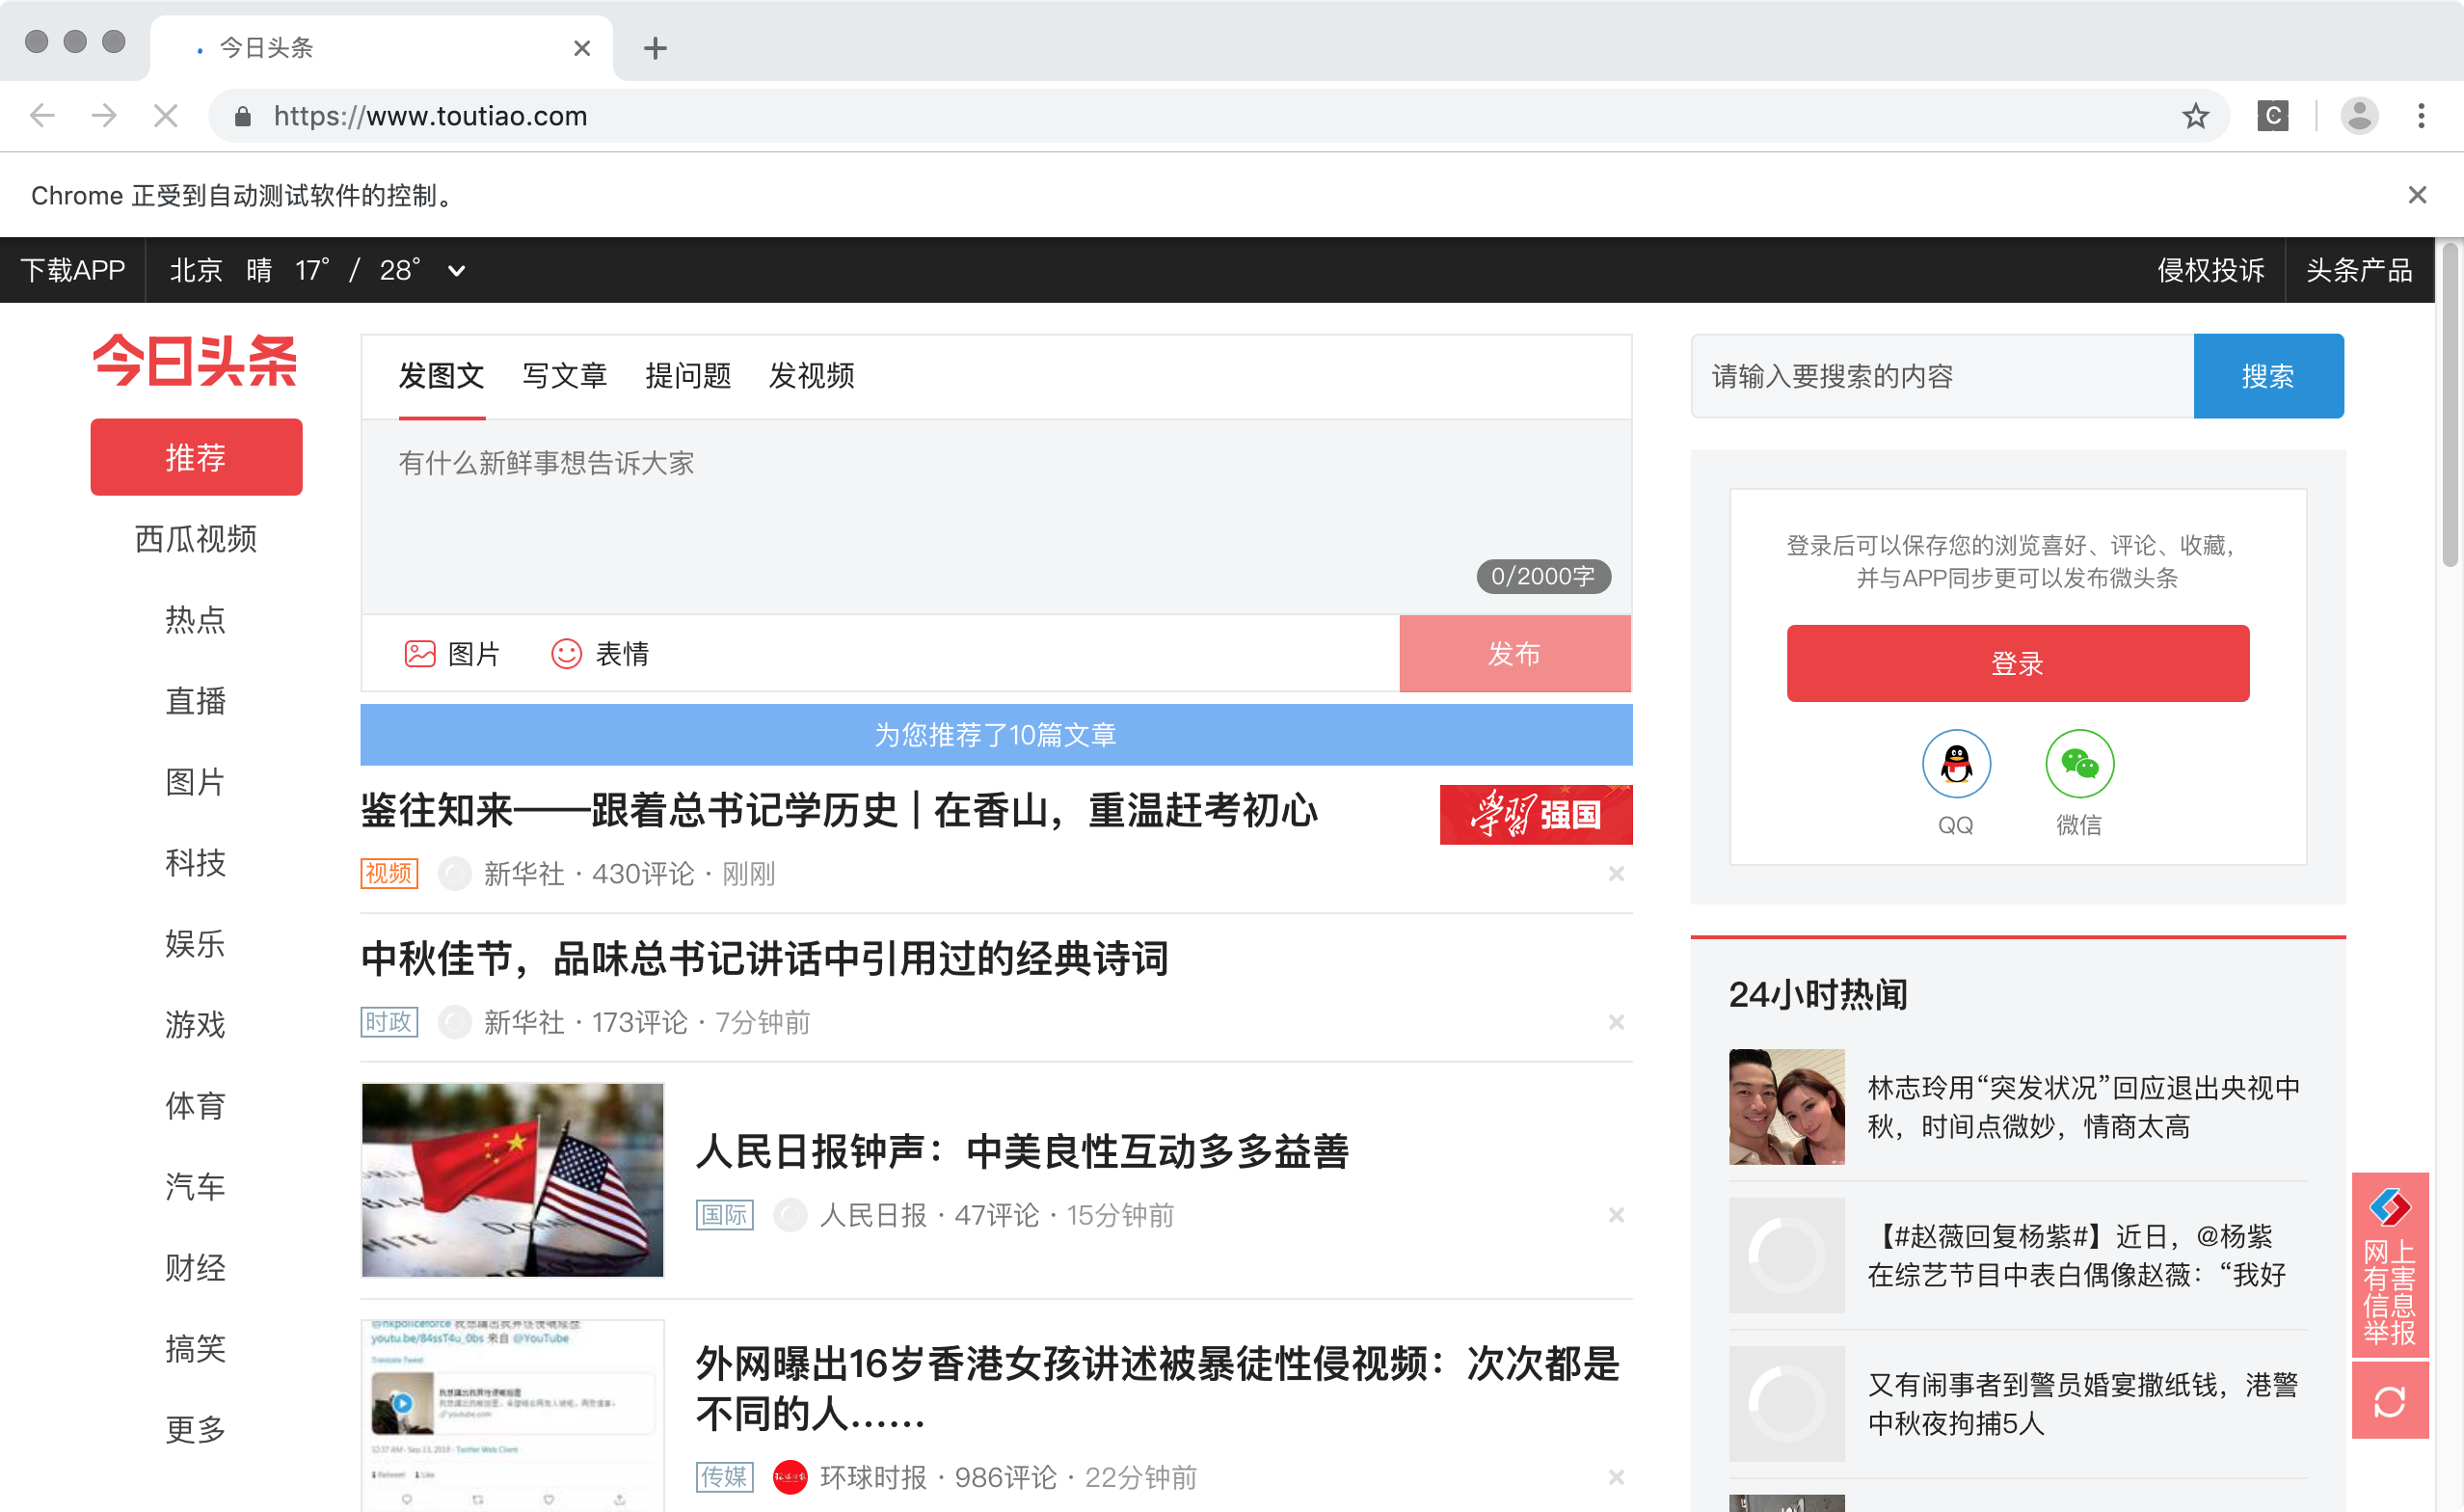Stop page loading with the X button
2464x1512 pixels.
point(166,116)
